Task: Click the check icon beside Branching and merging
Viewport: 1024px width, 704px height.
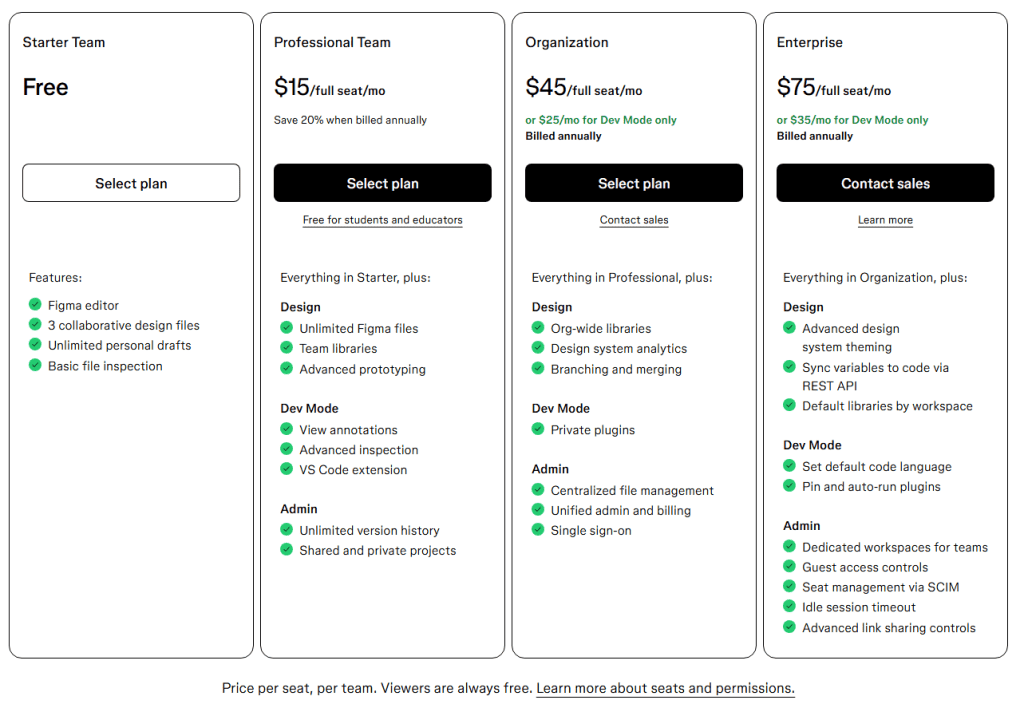Action: click(x=538, y=368)
